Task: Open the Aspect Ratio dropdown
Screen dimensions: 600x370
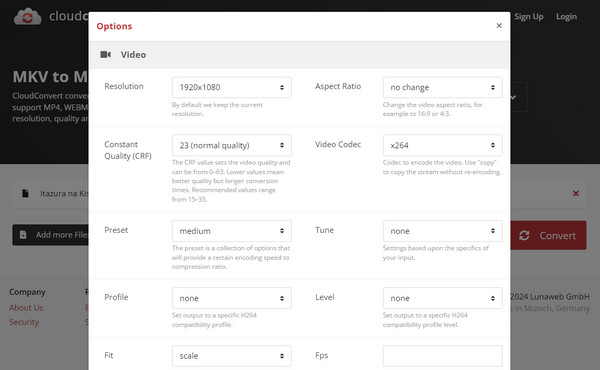Action: pyautogui.click(x=442, y=87)
